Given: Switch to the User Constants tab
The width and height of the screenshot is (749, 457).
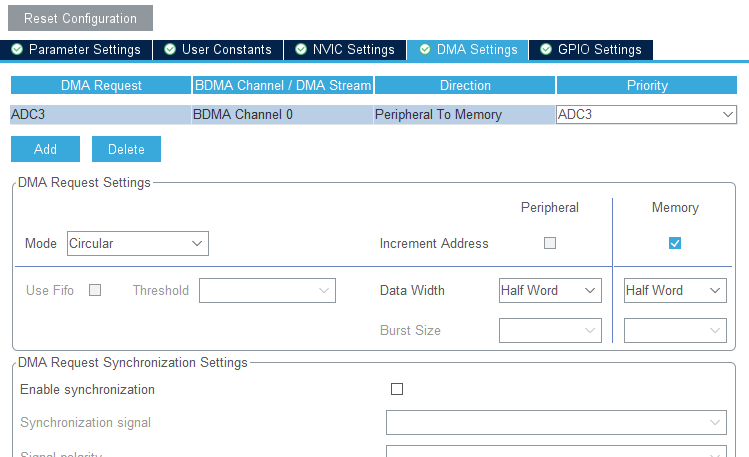Looking at the screenshot, I should pyautogui.click(x=218, y=49).
